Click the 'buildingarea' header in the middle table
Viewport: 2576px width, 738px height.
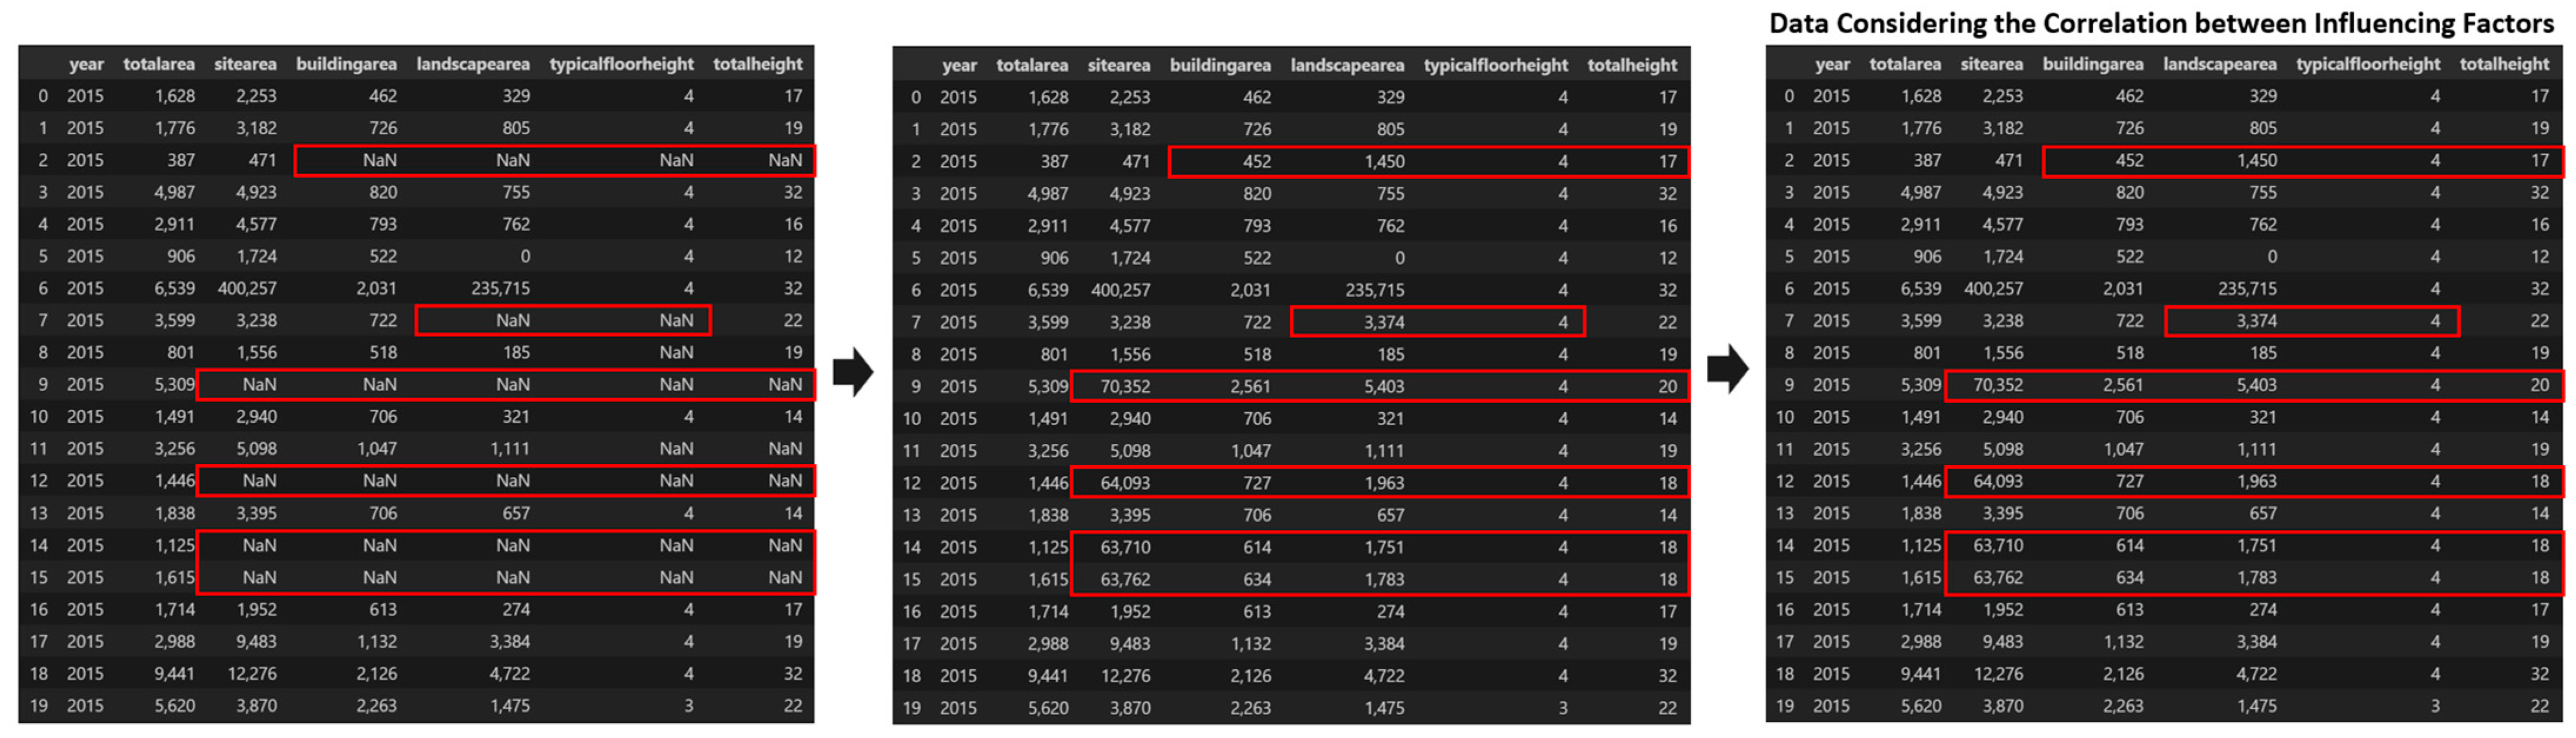[x=1220, y=65]
